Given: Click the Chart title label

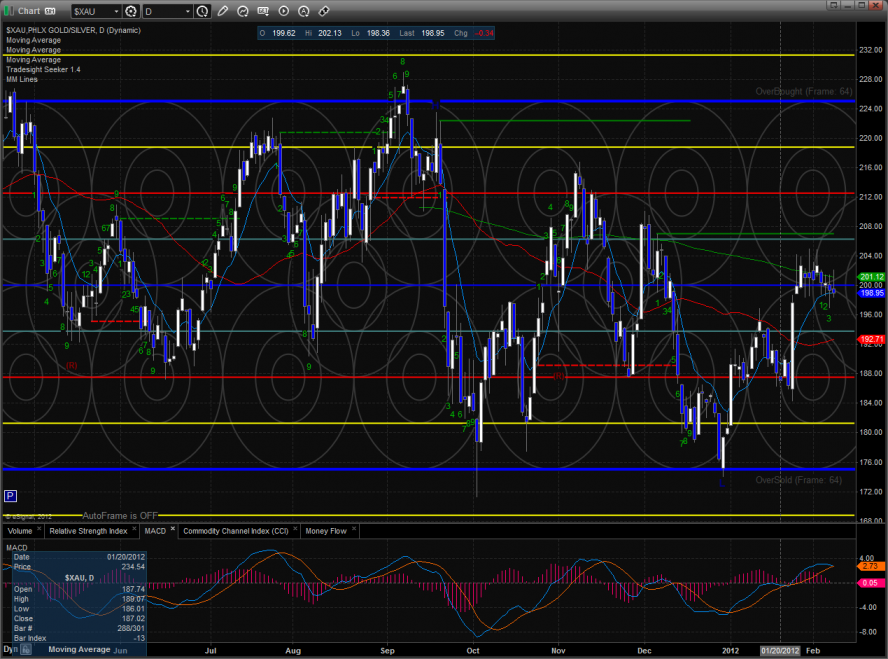Looking at the screenshot, I should coord(29,11).
